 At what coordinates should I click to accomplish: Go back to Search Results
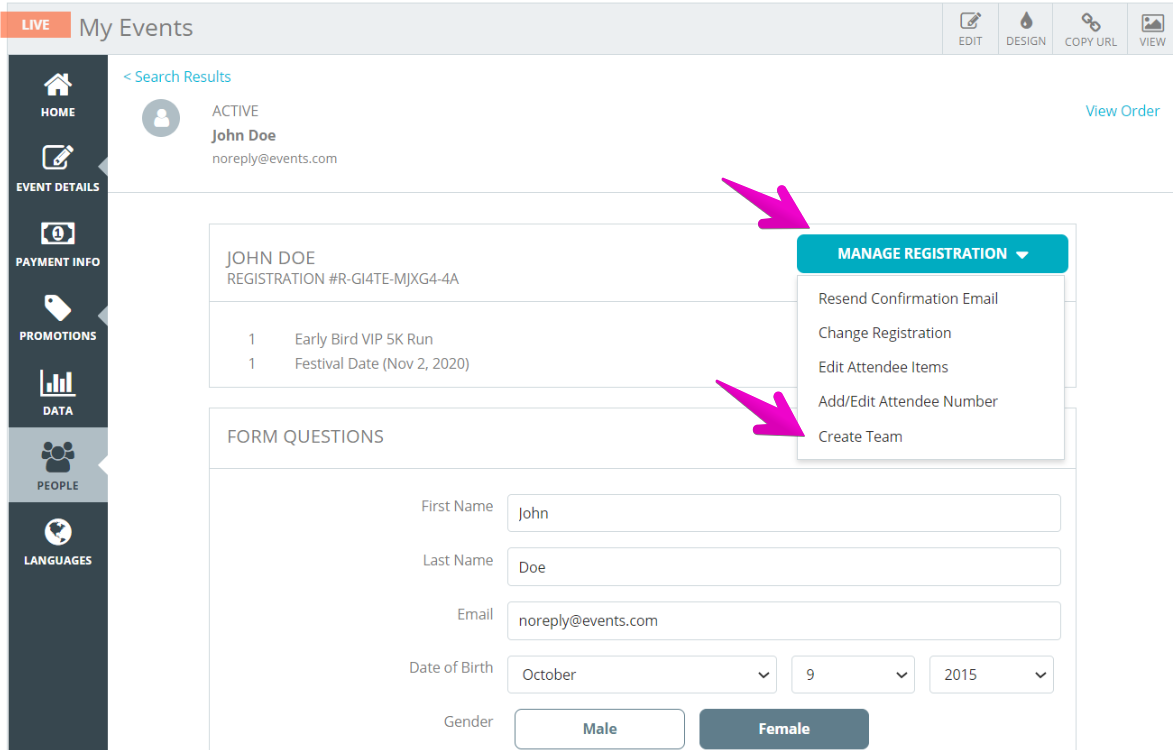tap(177, 76)
